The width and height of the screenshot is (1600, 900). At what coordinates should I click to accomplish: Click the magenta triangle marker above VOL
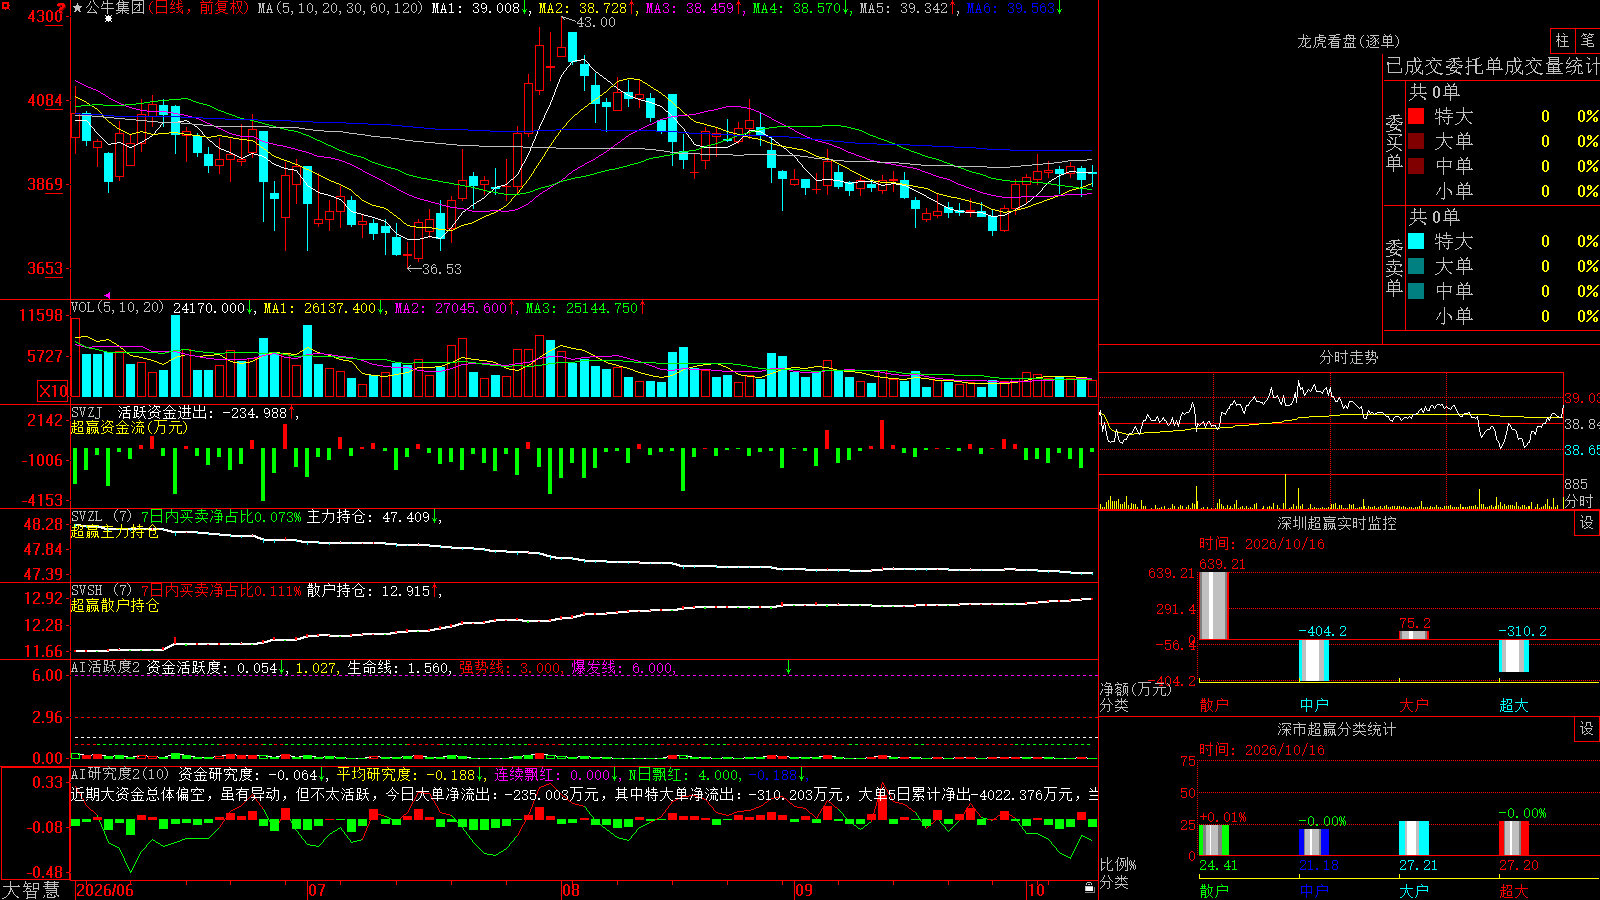click(x=107, y=295)
